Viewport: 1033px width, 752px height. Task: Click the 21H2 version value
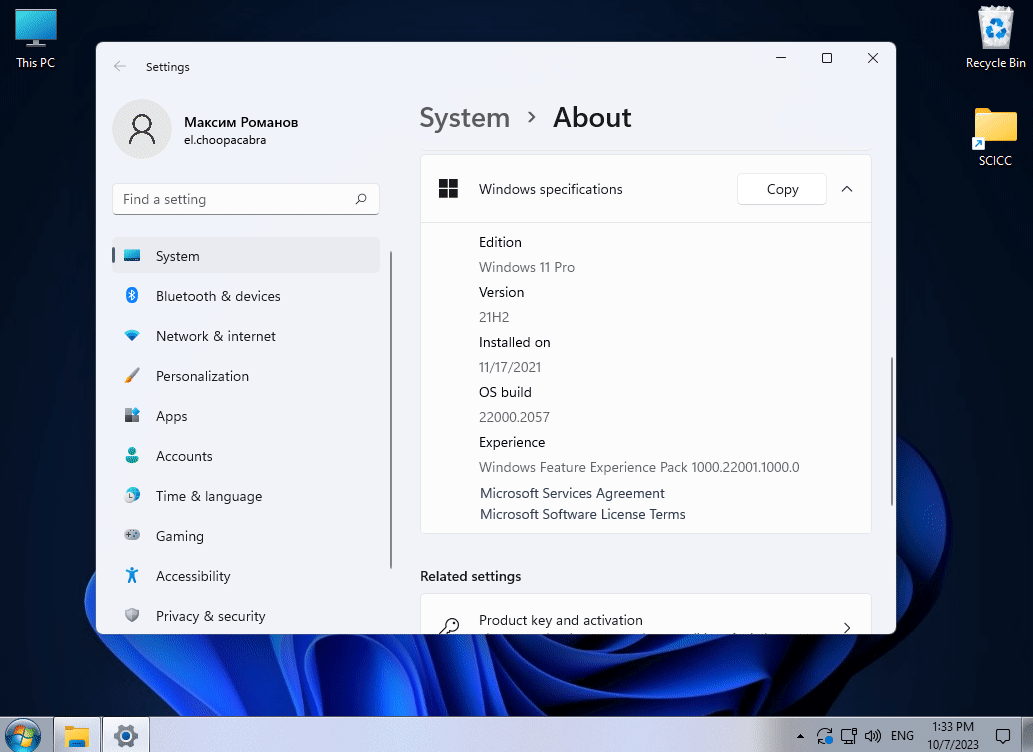pos(494,317)
